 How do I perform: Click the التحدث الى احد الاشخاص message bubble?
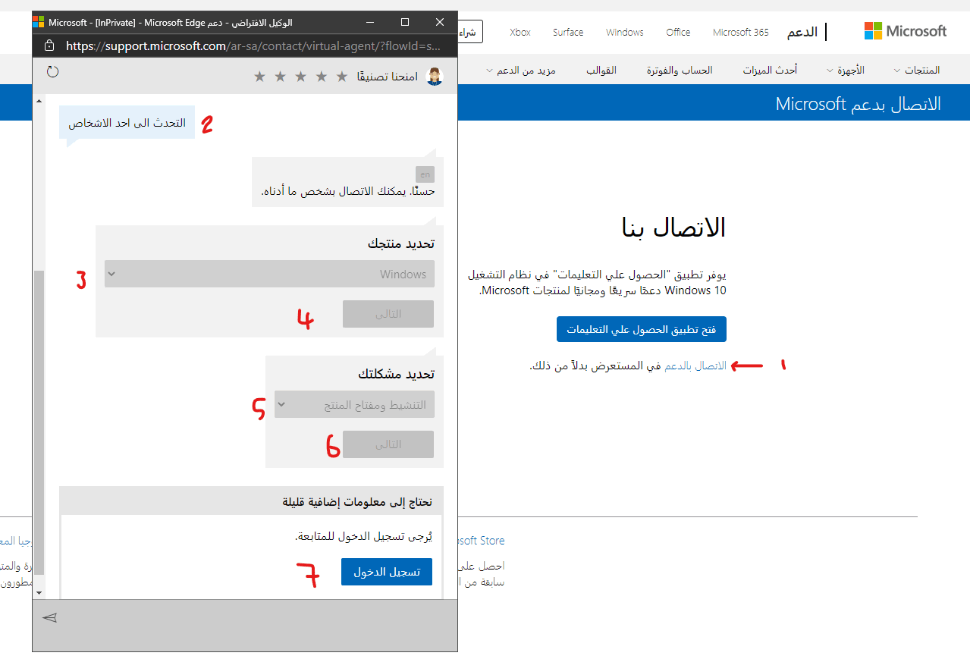click(127, 123)
